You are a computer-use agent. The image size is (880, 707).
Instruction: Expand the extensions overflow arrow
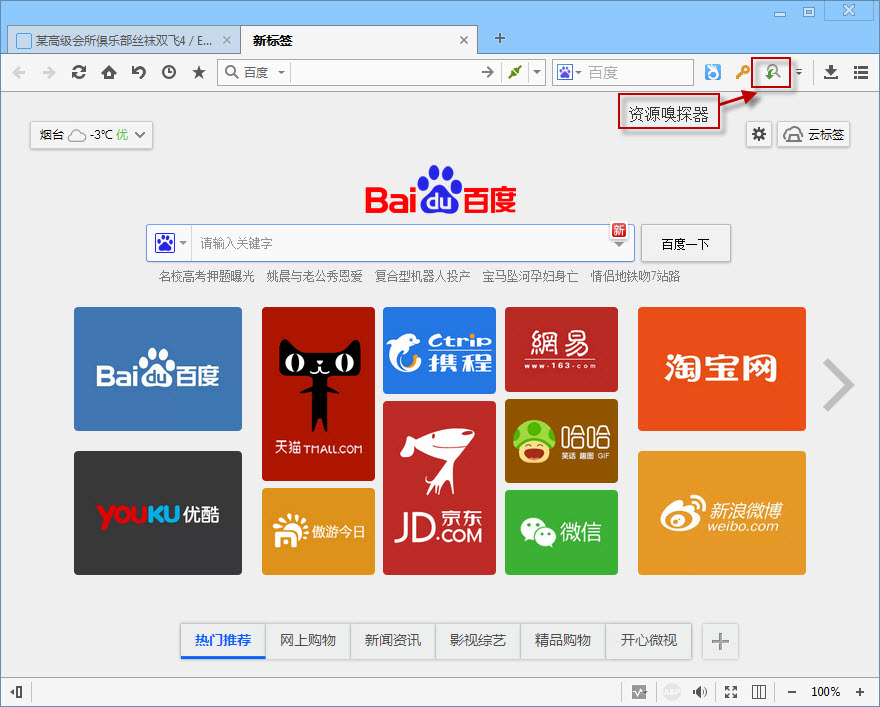[x=799, y=72]
